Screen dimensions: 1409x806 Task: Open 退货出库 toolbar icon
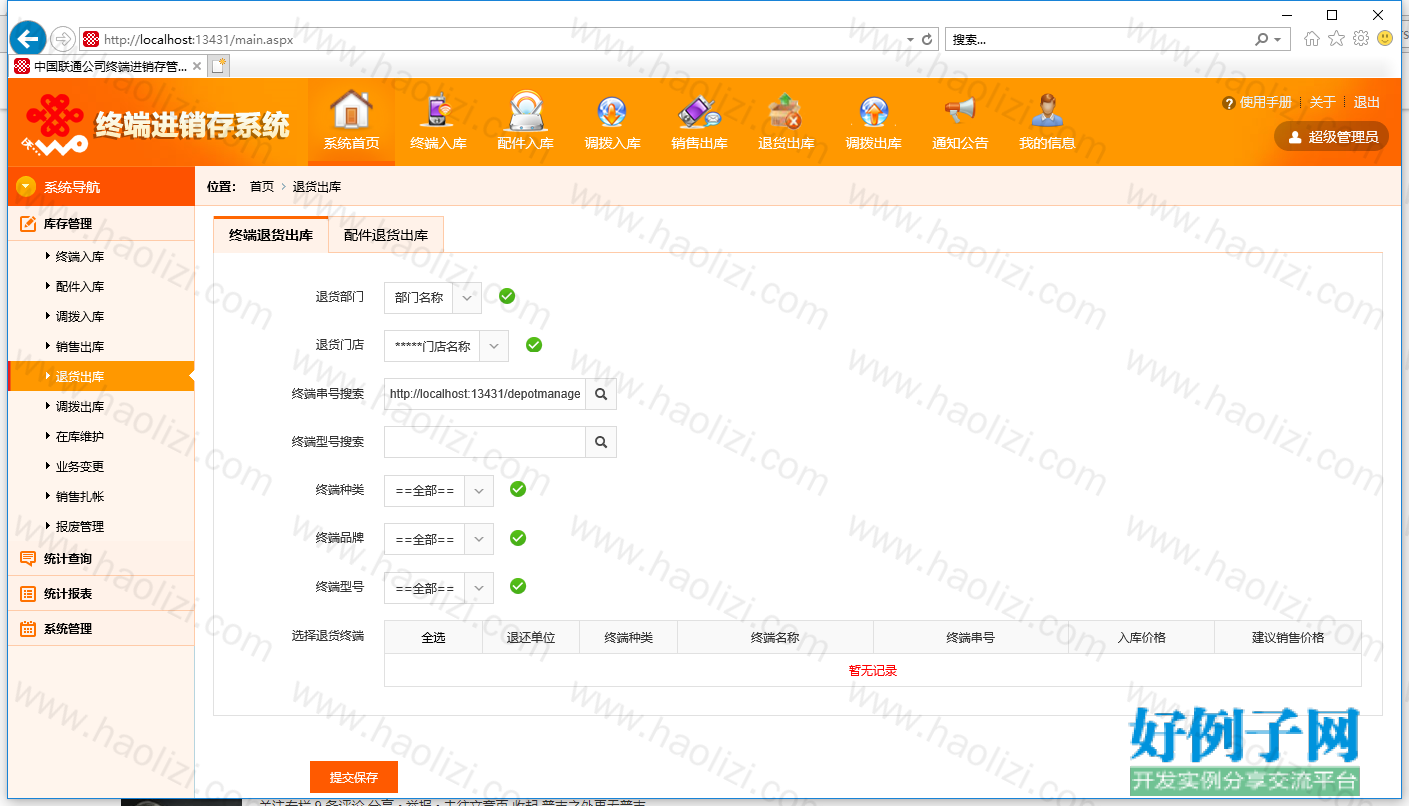pos(786,121)
